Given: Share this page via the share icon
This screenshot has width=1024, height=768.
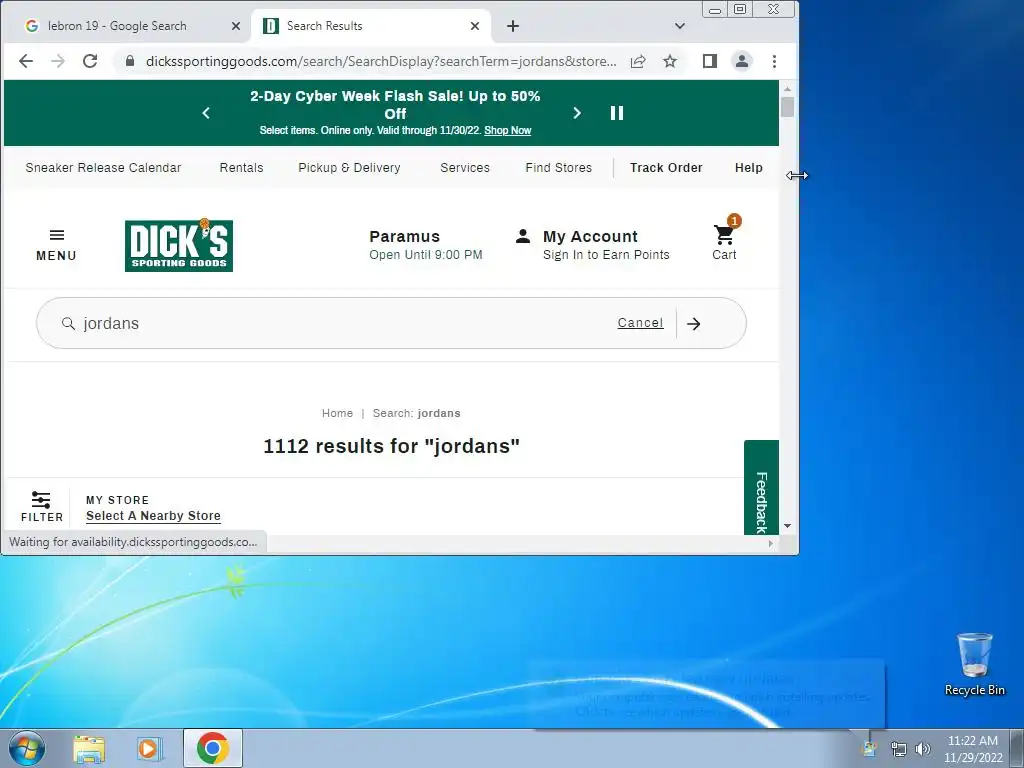Looking at the screenshot, I should click(638, 61).
